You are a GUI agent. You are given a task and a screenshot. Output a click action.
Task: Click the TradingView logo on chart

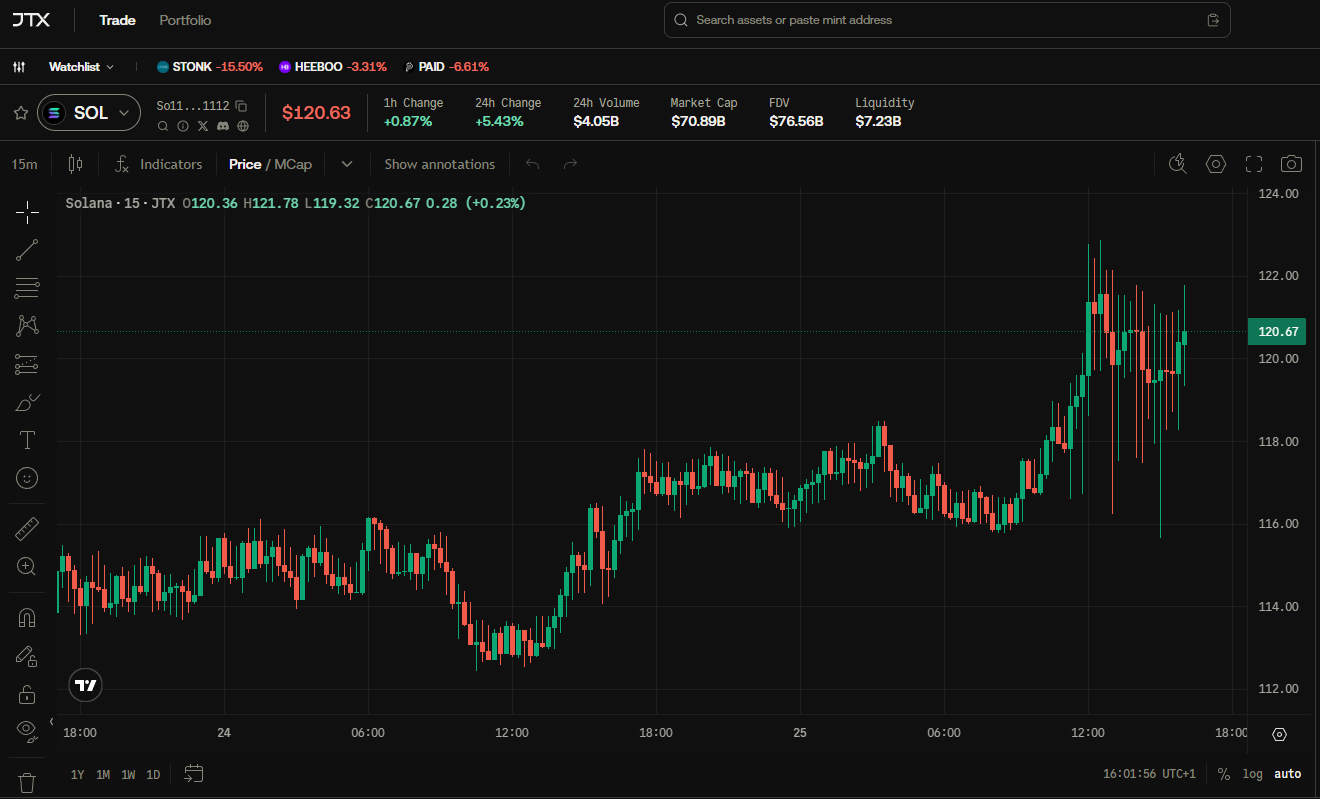pos(86,685)
